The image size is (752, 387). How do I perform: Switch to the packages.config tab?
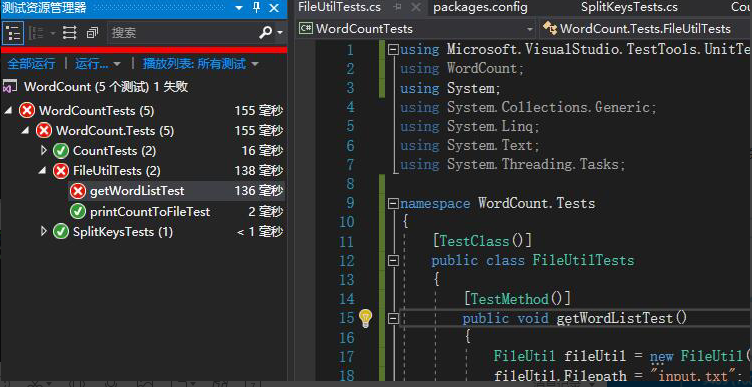point(481,7)
